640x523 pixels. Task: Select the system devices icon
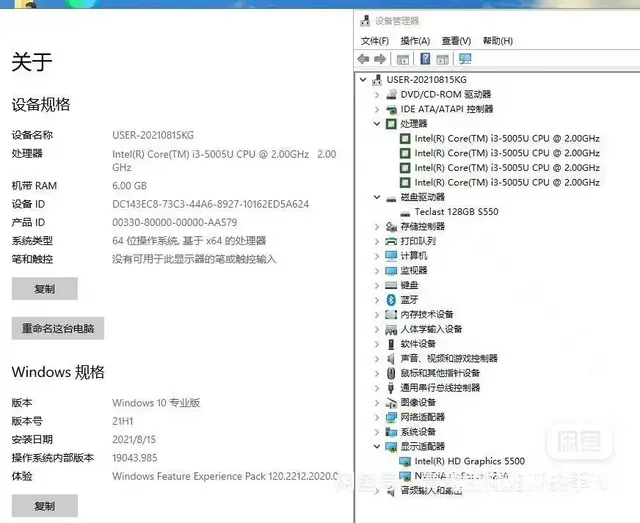(x=391, y=432)
